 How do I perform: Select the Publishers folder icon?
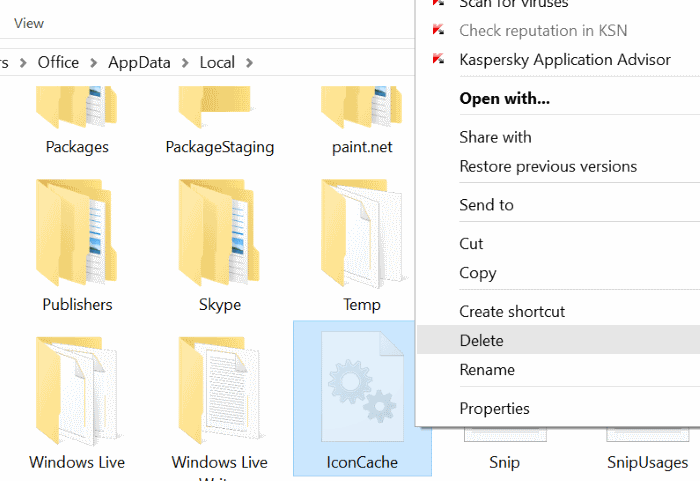[76, 232]
